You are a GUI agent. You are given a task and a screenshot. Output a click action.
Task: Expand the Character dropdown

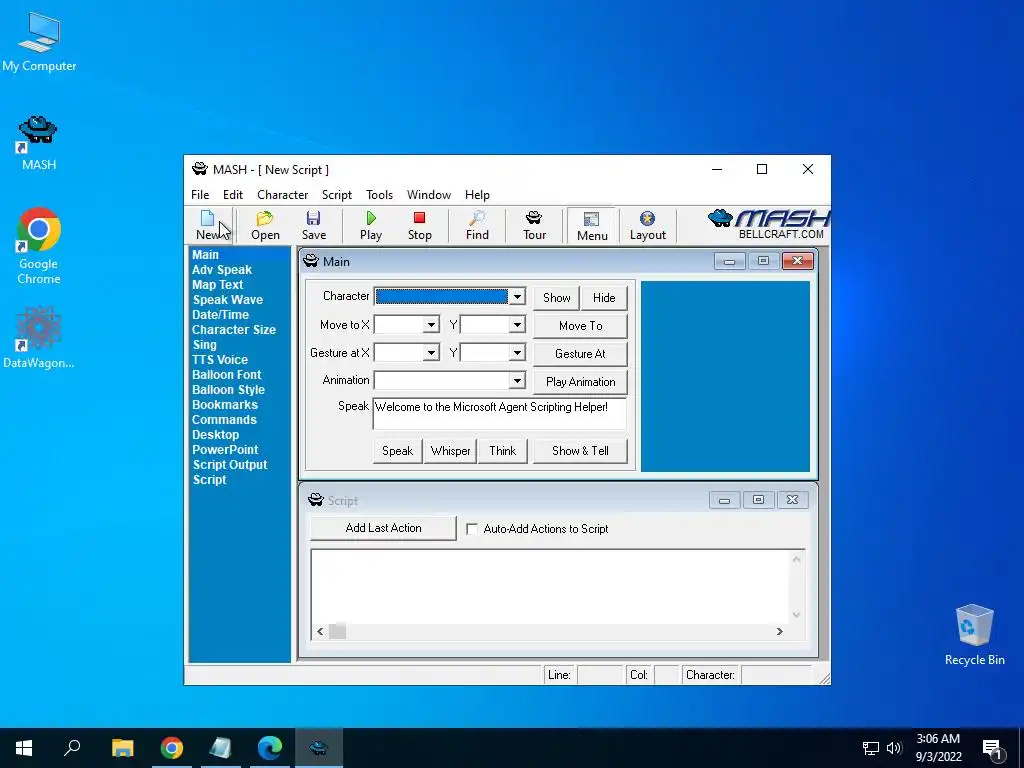point(517,296)
